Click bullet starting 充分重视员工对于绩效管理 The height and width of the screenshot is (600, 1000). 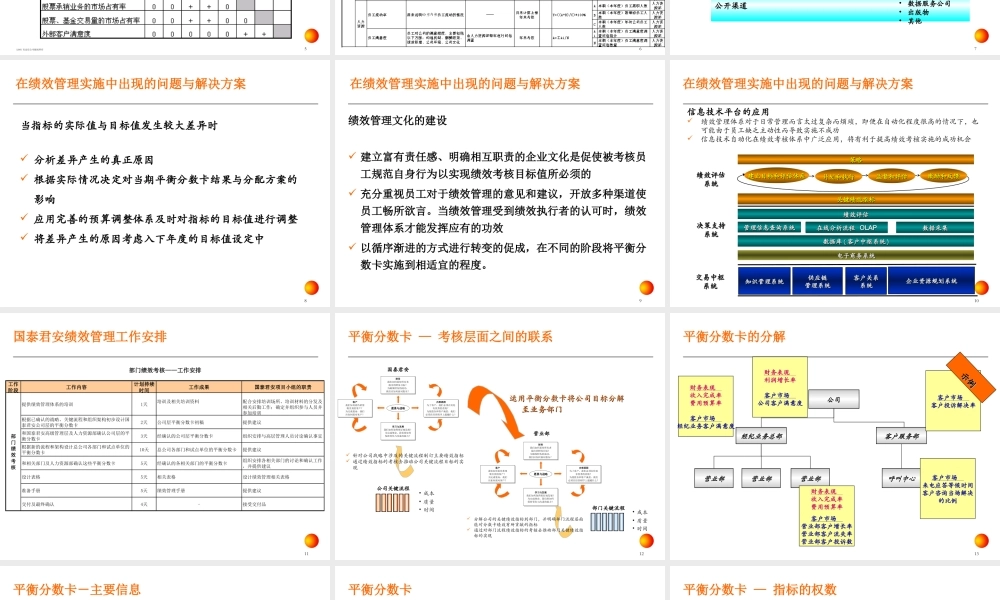click(503, 210)
